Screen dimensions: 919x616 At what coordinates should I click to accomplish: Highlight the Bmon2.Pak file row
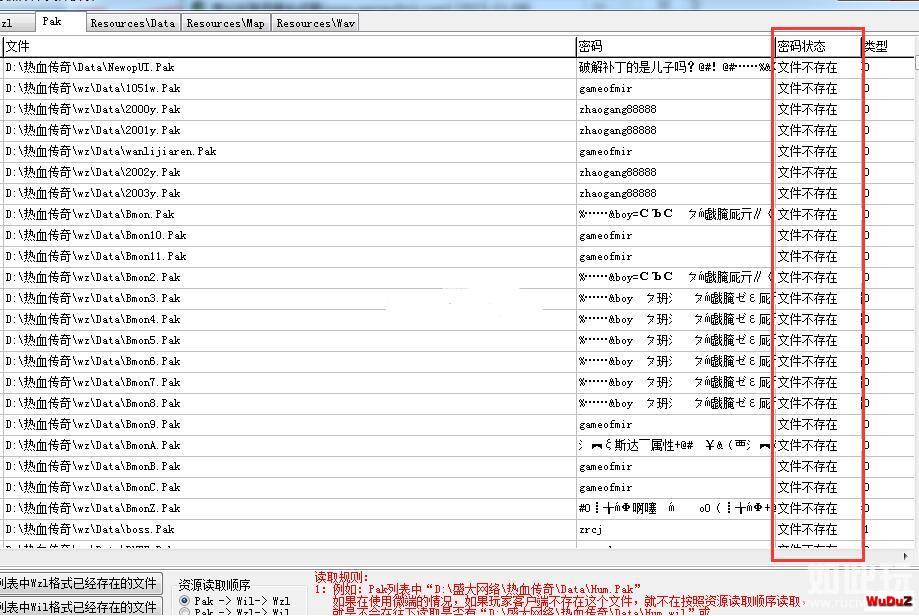93,278
